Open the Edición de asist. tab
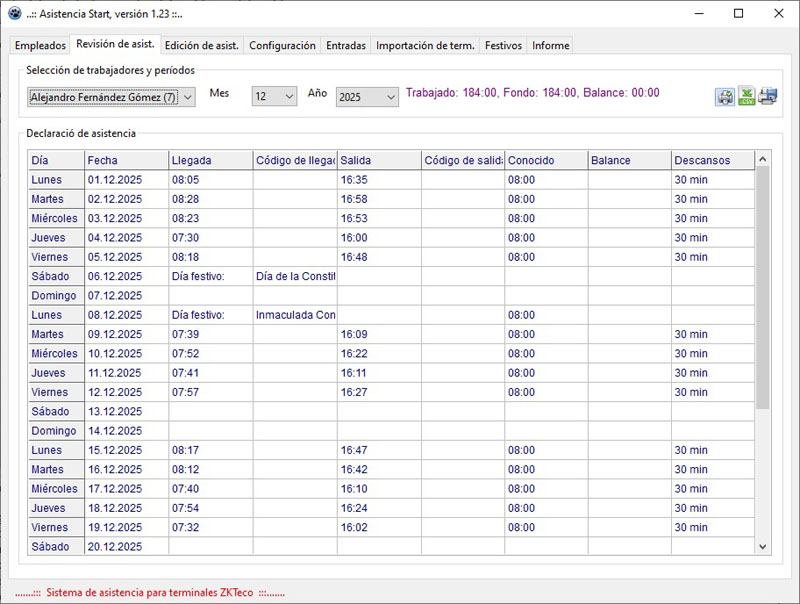 click(201, 45)
